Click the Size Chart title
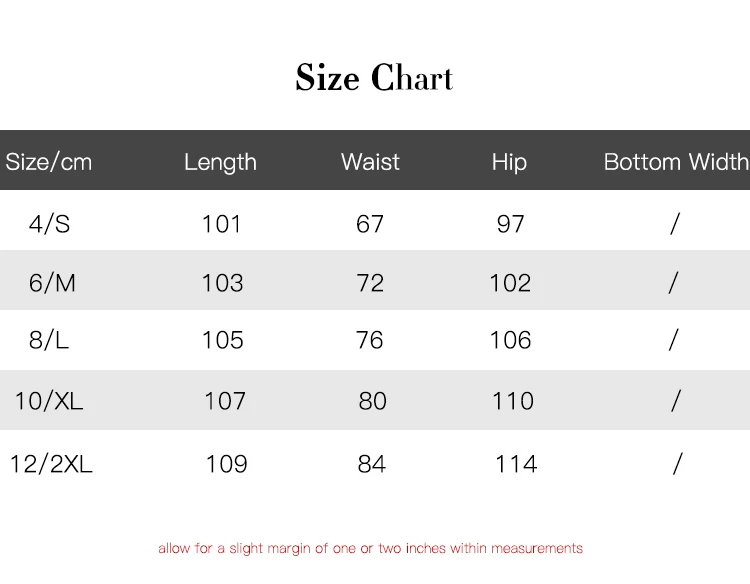 pyautogui.click(x=374, y=78)
